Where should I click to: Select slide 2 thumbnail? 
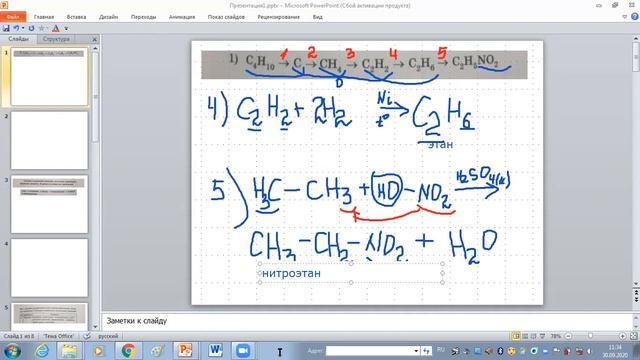pyautogui.click(x=49, y=140)
